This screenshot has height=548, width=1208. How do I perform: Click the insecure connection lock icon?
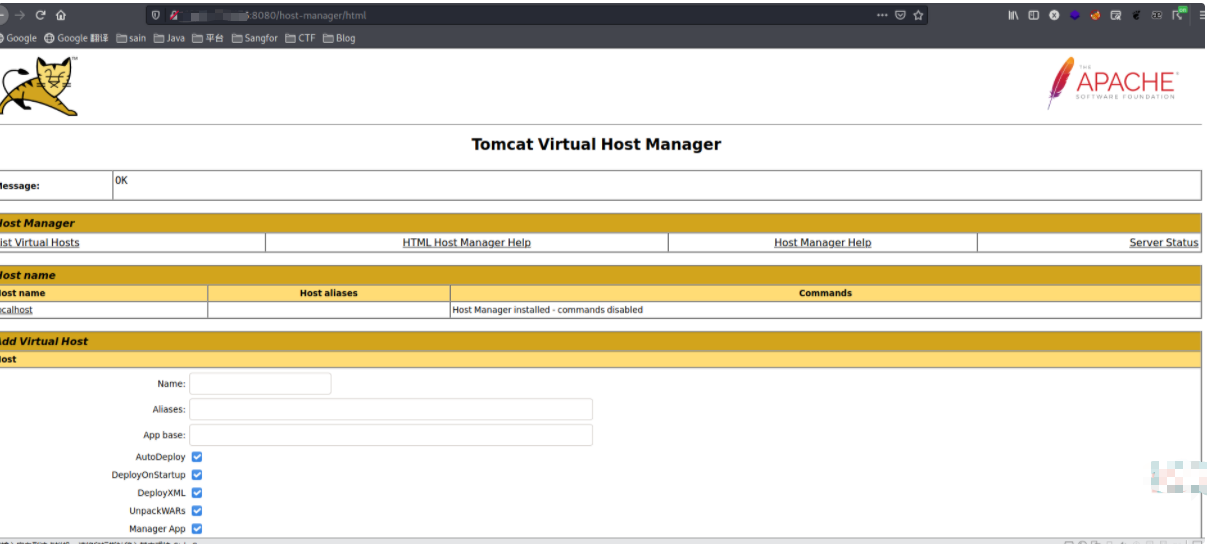pyautogui.click(x=174, y=15)
